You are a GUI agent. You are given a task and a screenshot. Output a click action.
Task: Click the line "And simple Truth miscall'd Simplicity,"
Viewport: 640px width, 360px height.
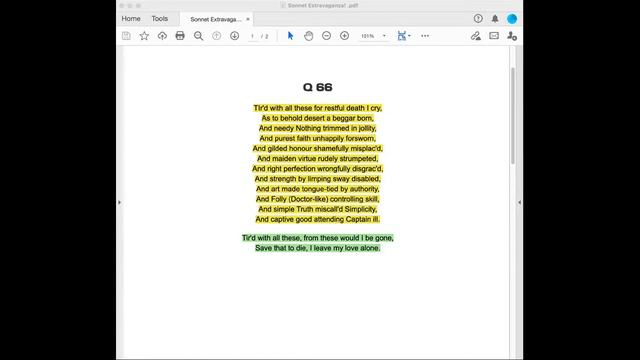click(318, 209)
